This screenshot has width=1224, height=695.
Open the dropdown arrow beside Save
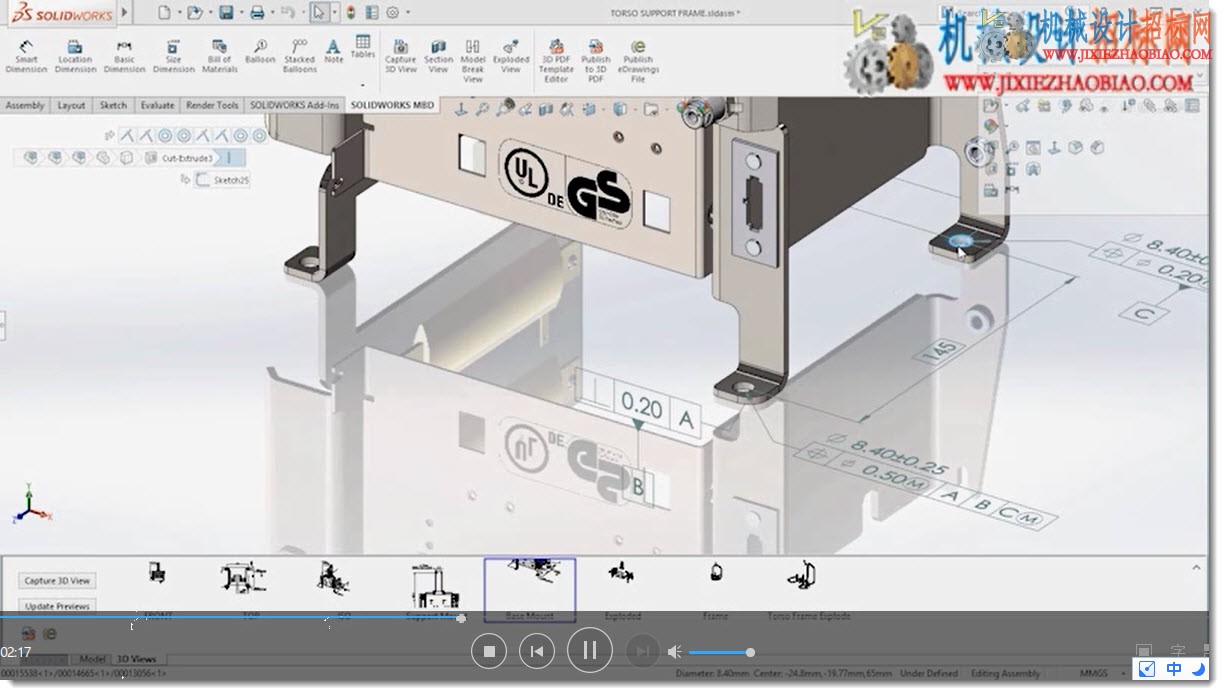(240, 14)
